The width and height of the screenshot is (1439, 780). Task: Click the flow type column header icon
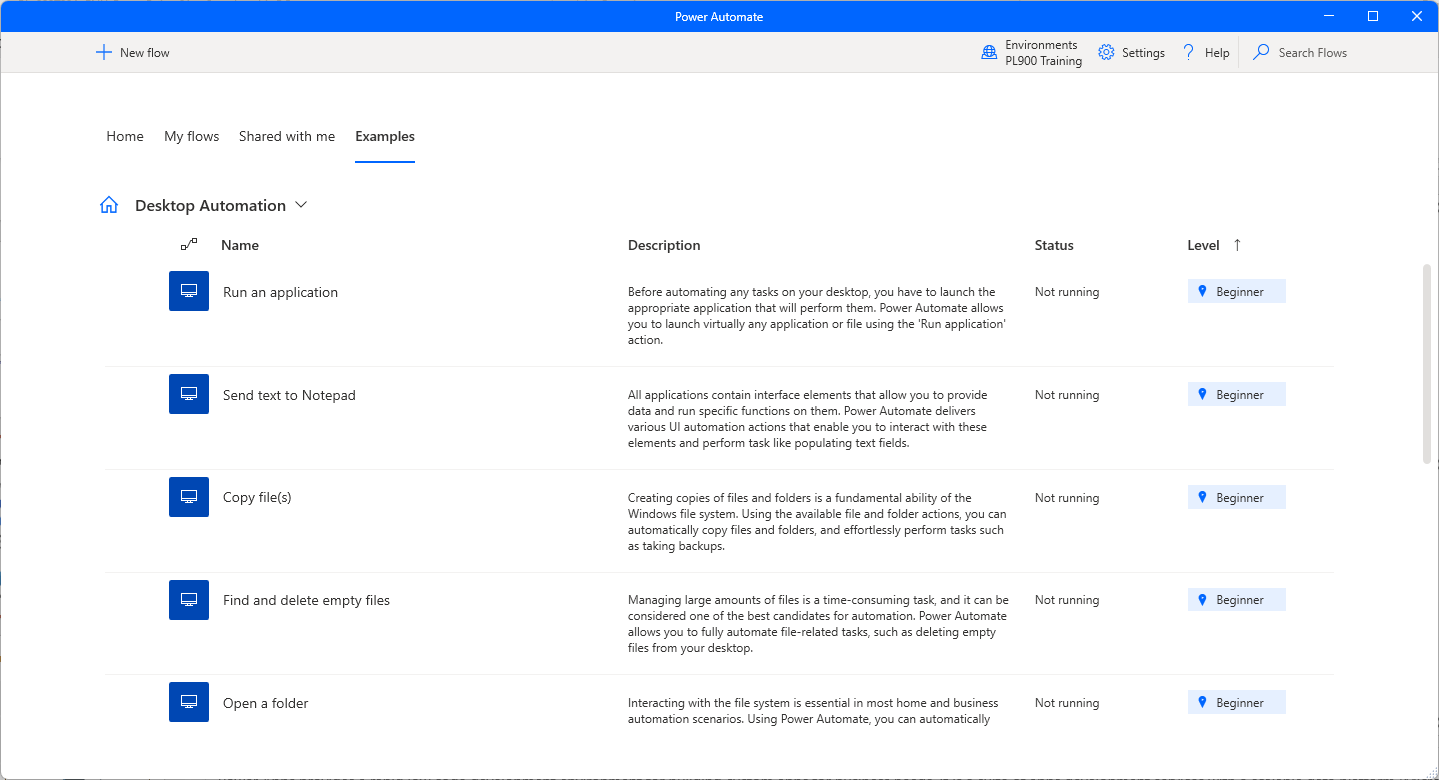189,244
